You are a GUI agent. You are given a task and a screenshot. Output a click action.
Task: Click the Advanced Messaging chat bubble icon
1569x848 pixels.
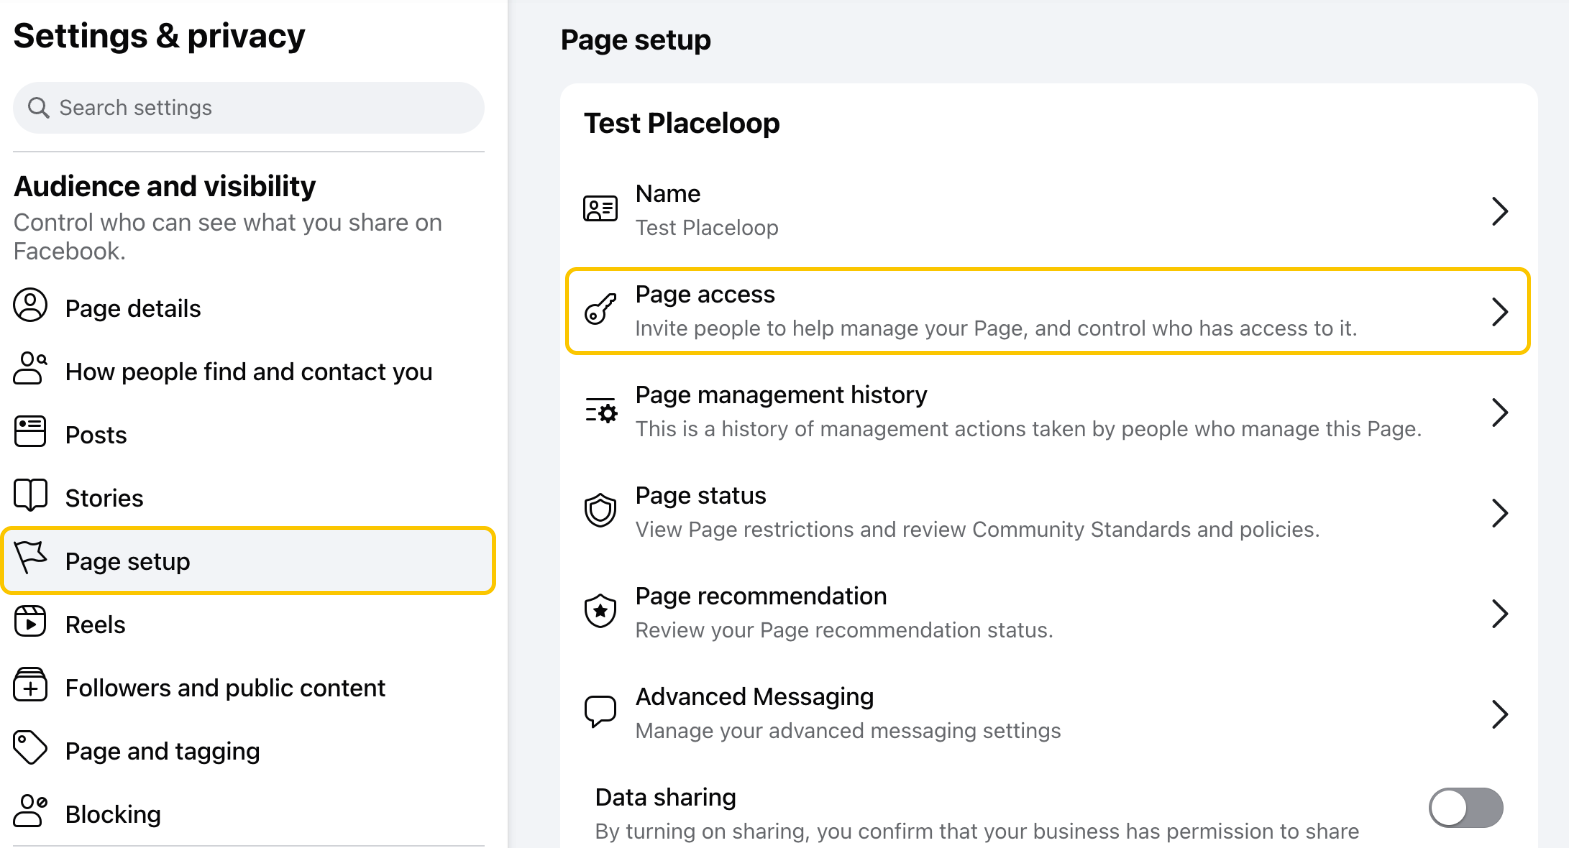[x=600, y=712]
